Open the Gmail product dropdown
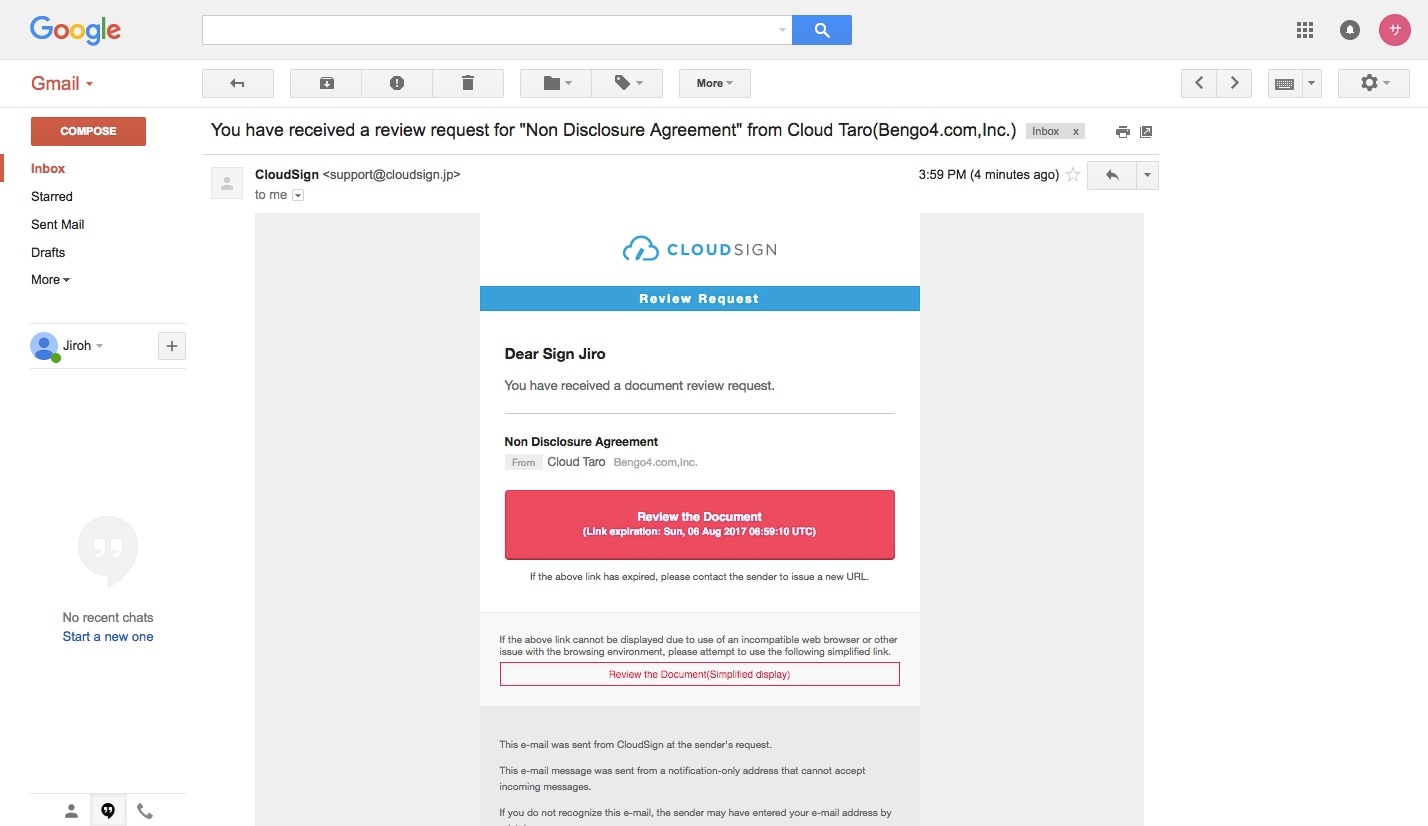Screen dimensions: 1428x826 [62, 84]
